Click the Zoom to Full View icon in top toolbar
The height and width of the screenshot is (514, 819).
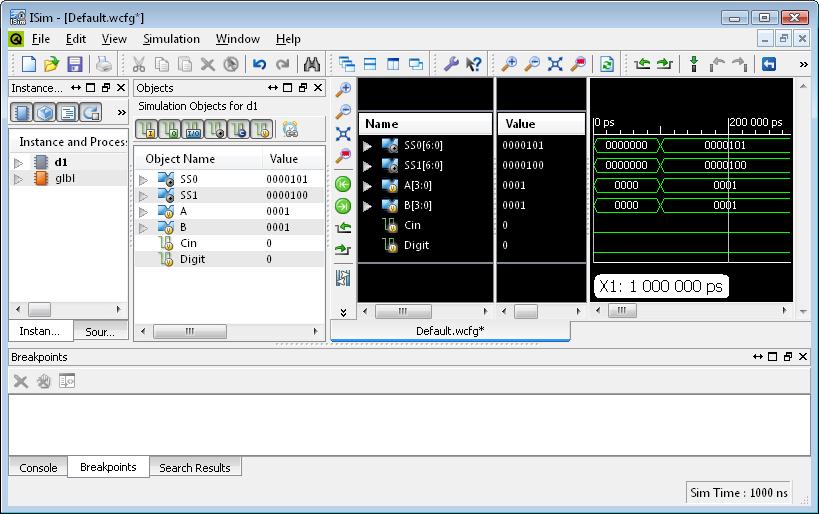click(x=555, y=64)
